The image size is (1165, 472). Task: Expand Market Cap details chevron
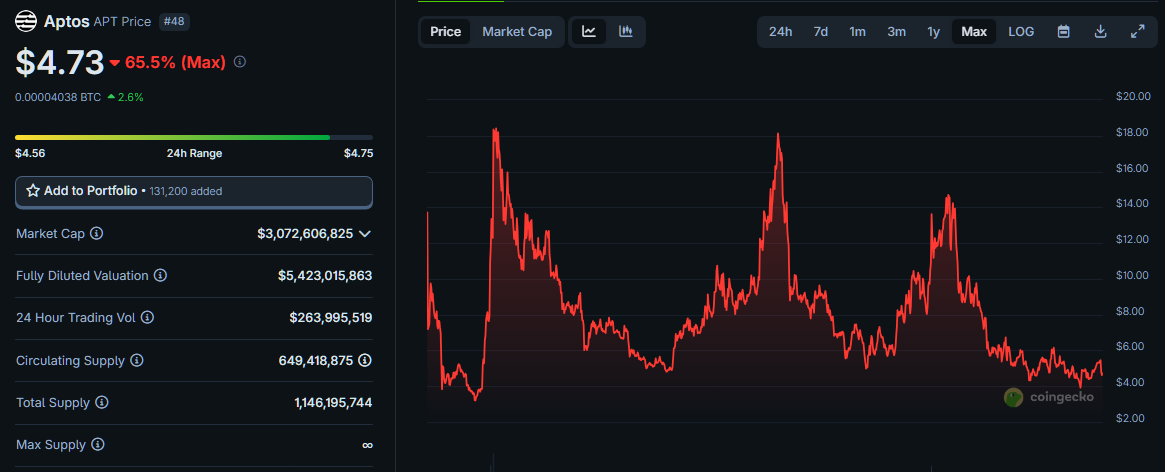pyautogui.click(x=365, y=233)
